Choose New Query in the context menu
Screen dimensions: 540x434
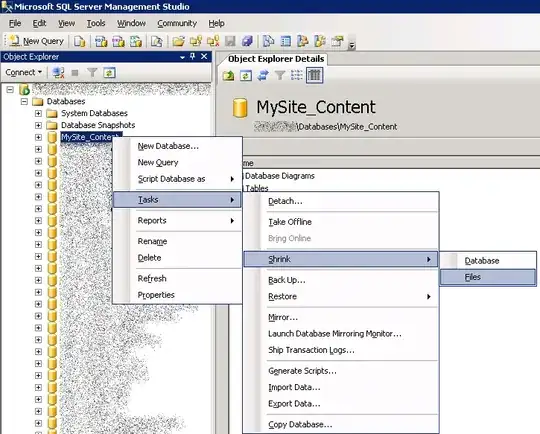pyautogui.click(x=177, y=163)
